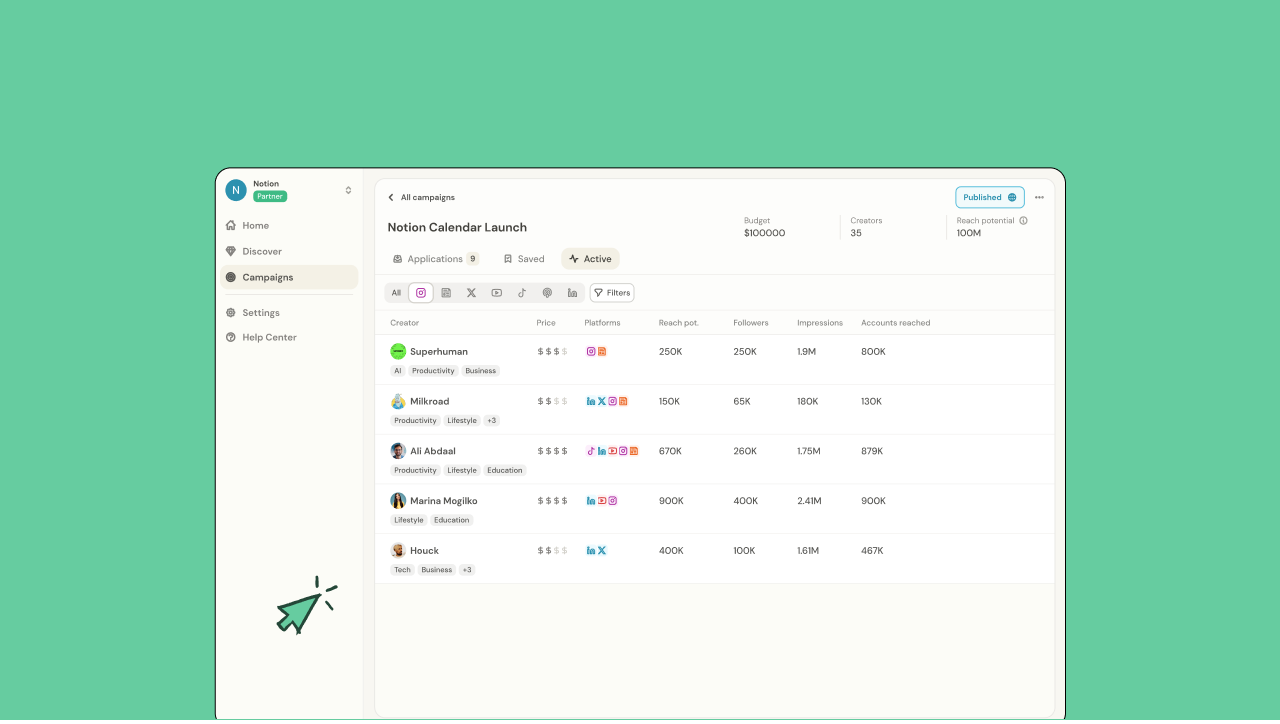Click Marina Mogilko's LinkedIn platform icon
Viewport: 1280px width, 724px height.
click(591, 501)
